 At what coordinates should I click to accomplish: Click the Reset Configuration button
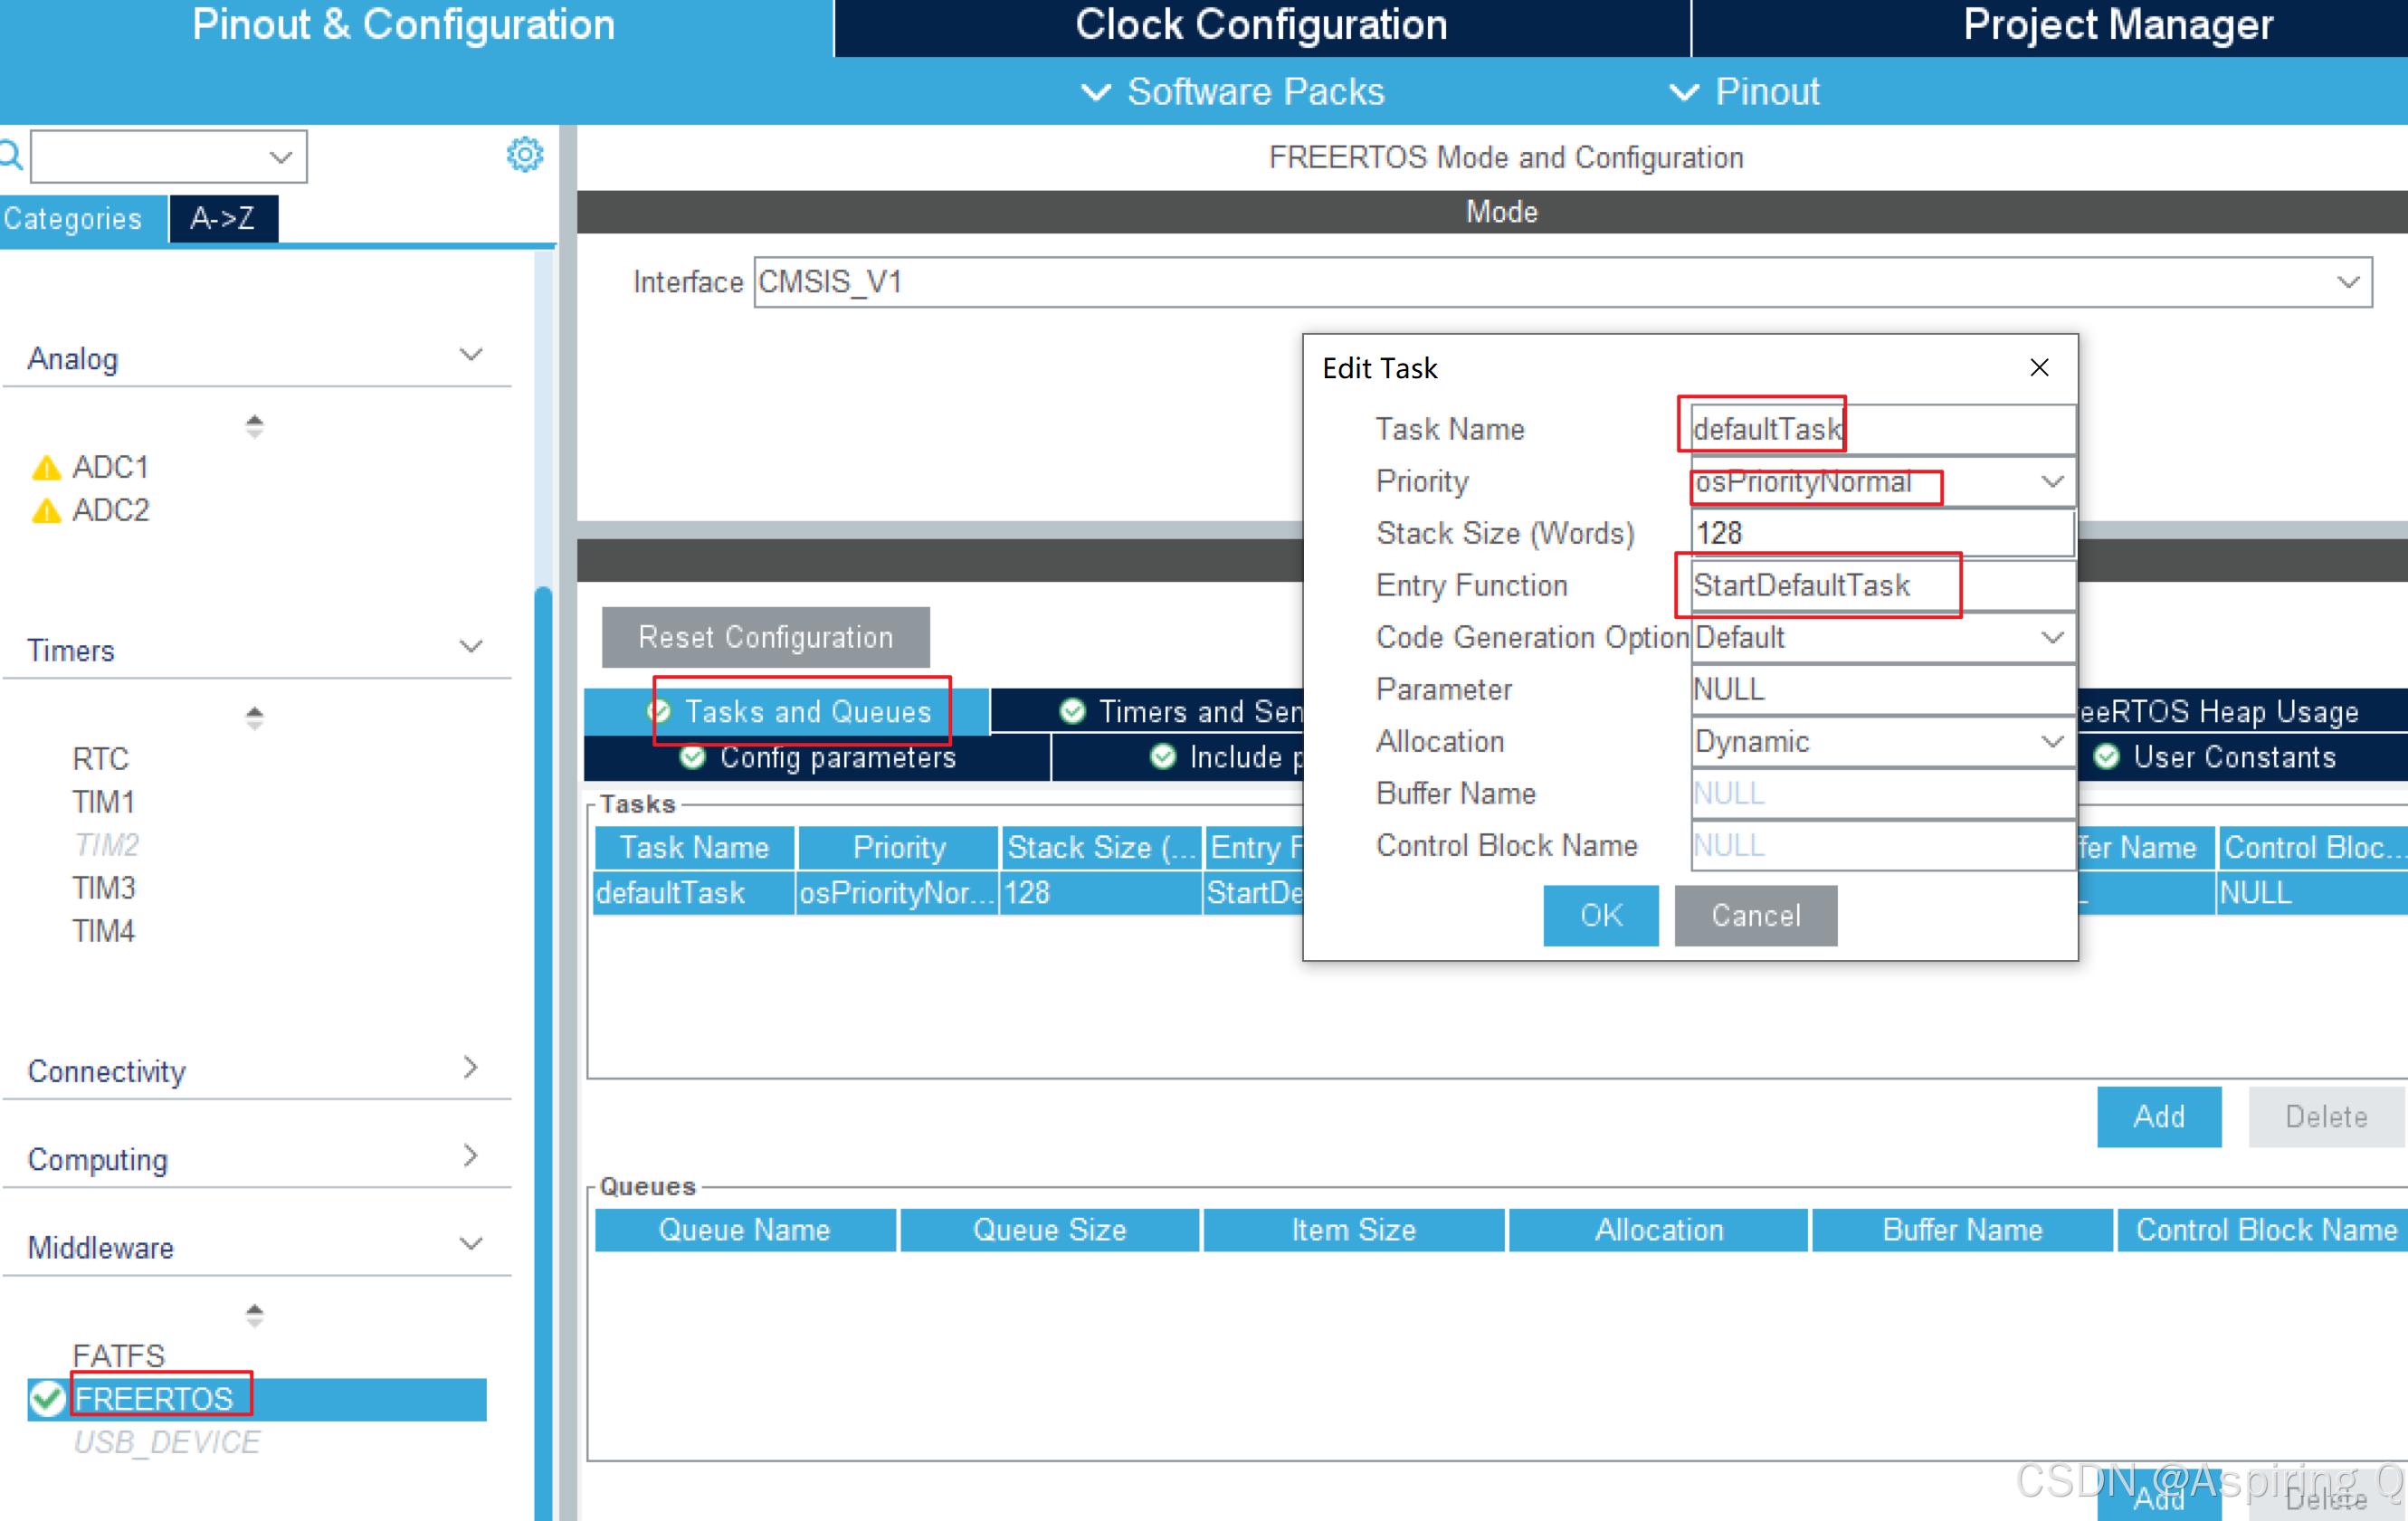point(765,637)
